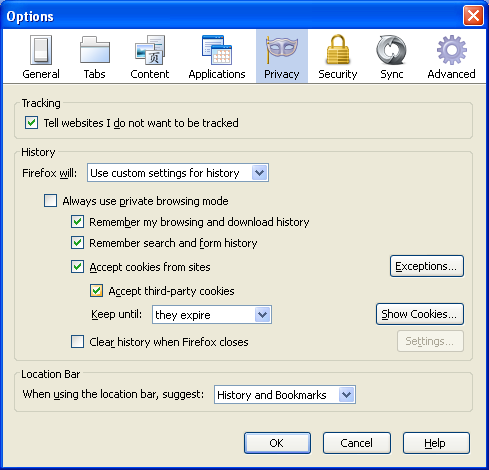This screenshot has height=470, width=489.
Task: Click the 'Firefox will:' label
Action: [50, 173]
